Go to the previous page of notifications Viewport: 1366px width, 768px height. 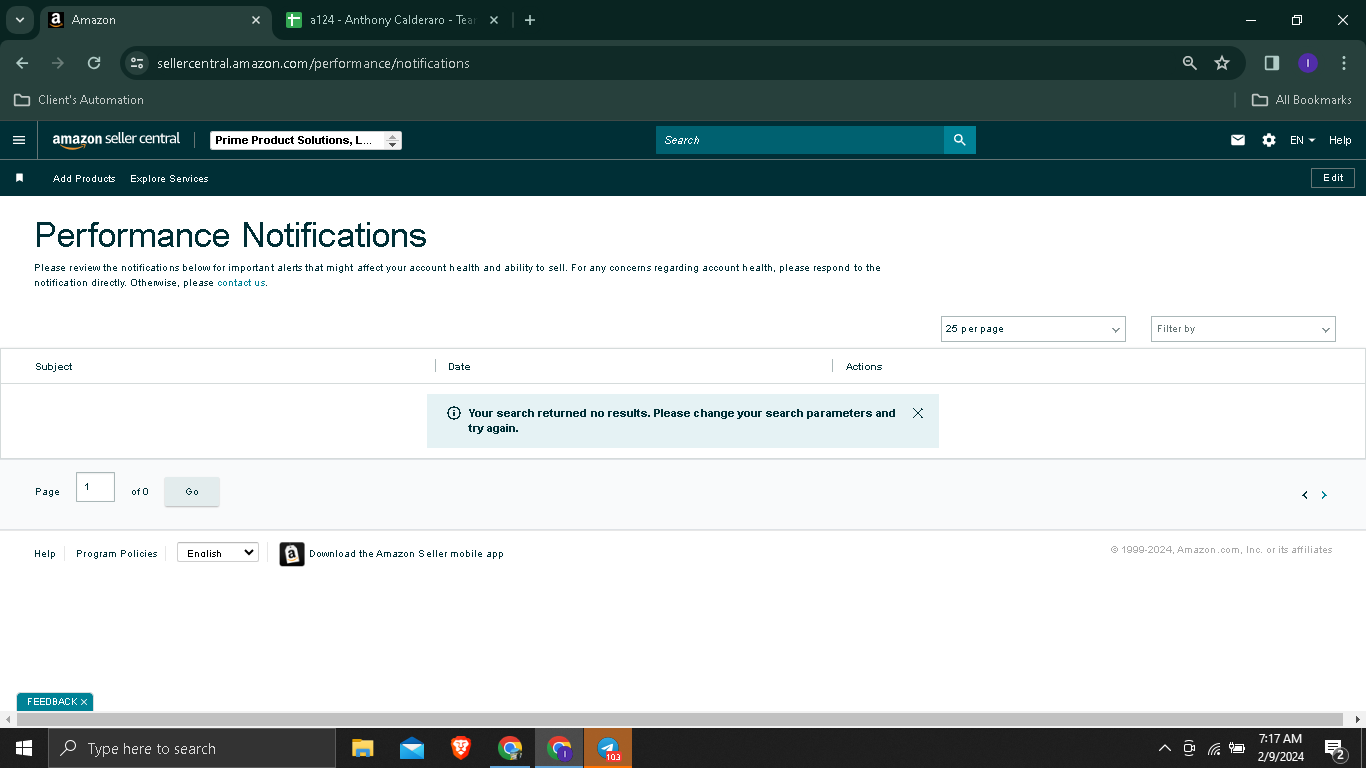click(x=1305, y=495)
